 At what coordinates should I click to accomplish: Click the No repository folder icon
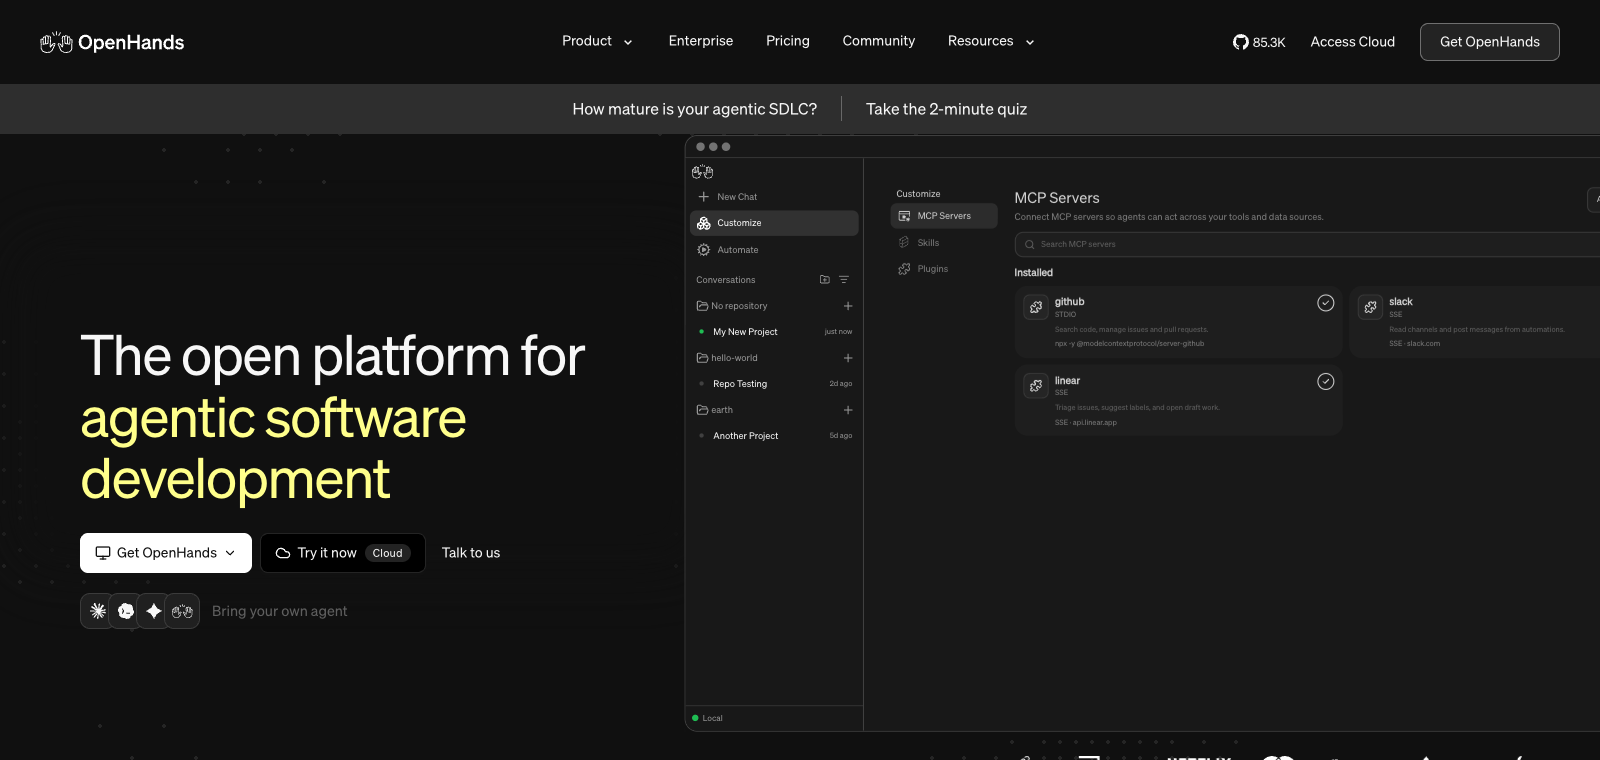[x=702, y=306]
